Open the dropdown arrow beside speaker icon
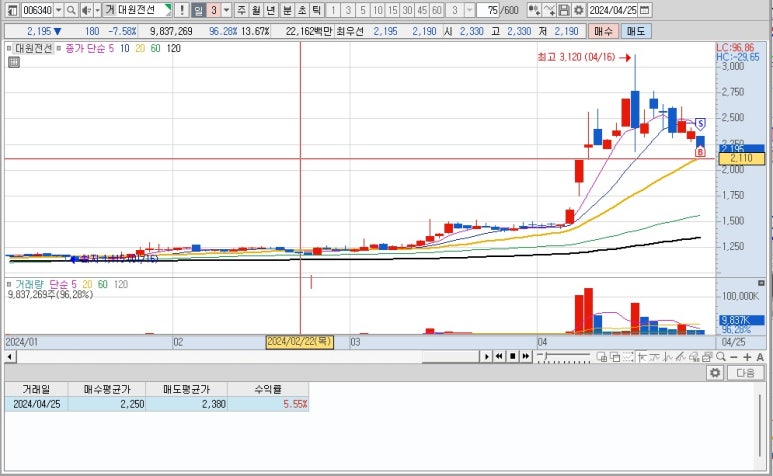Image resolution: width=773 pixels, height=476 pixels. (97, 10)
